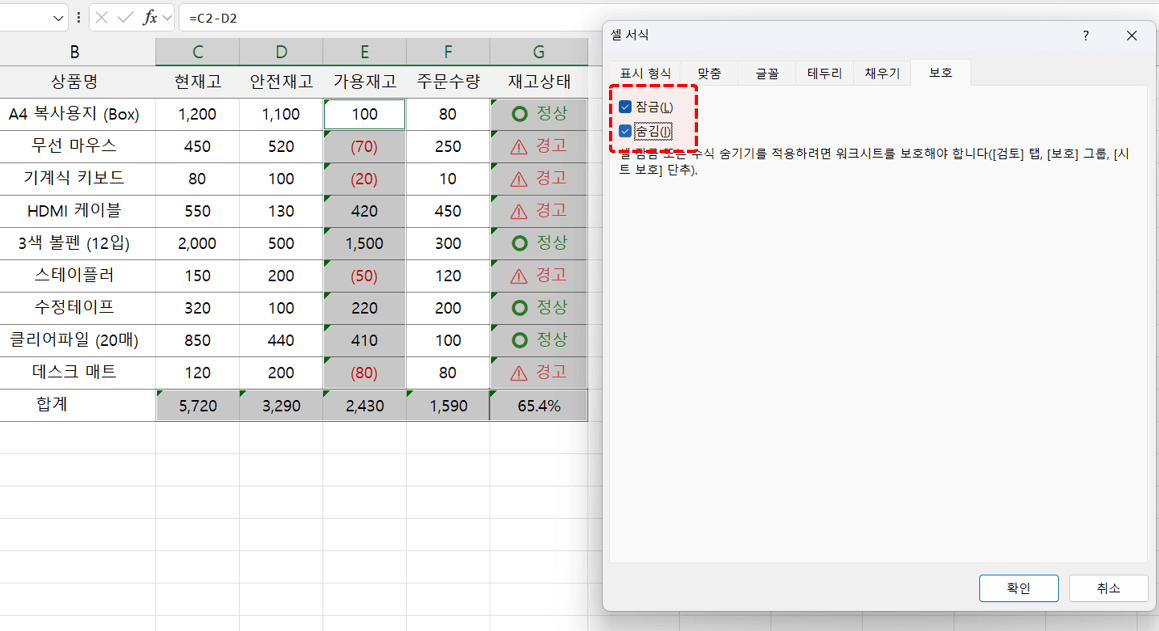Toggle the 숨김 checkbox
Viewport: 1159px width, 631px height.
[x=625, y=131]
